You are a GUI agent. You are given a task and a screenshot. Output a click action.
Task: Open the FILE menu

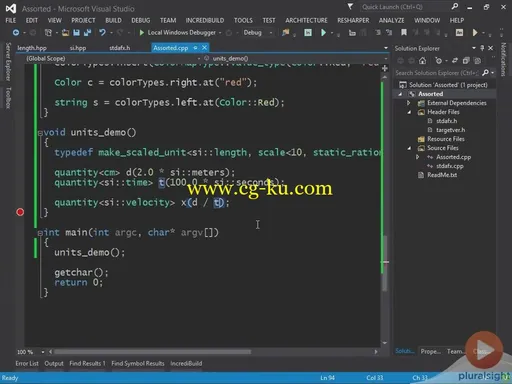tap(11, 20)
